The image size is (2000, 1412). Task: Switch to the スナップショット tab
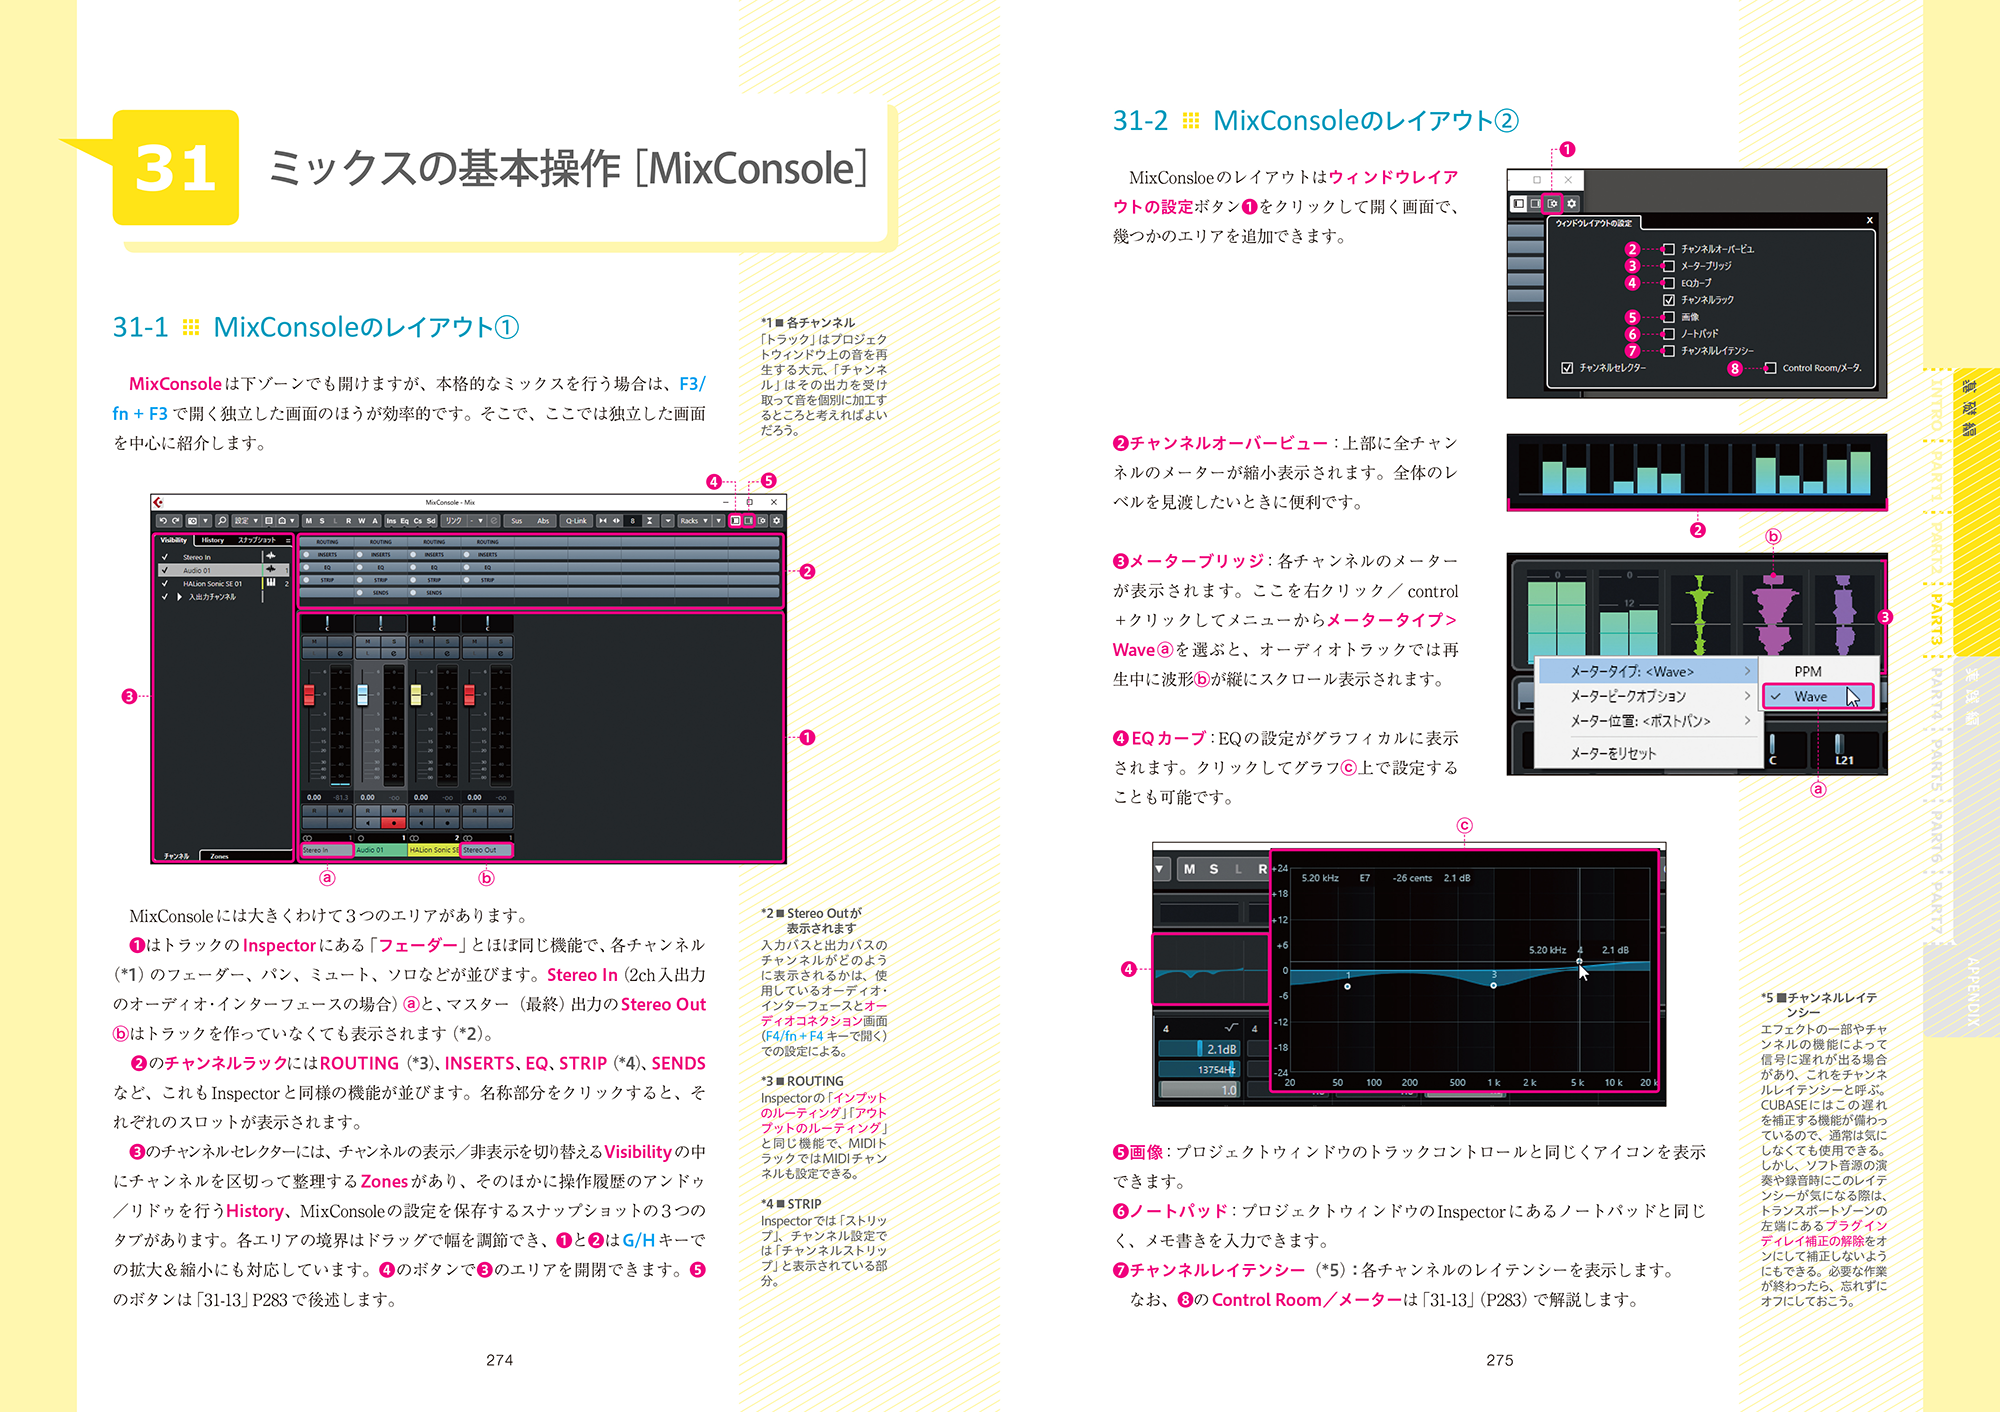tap(257, 540)
